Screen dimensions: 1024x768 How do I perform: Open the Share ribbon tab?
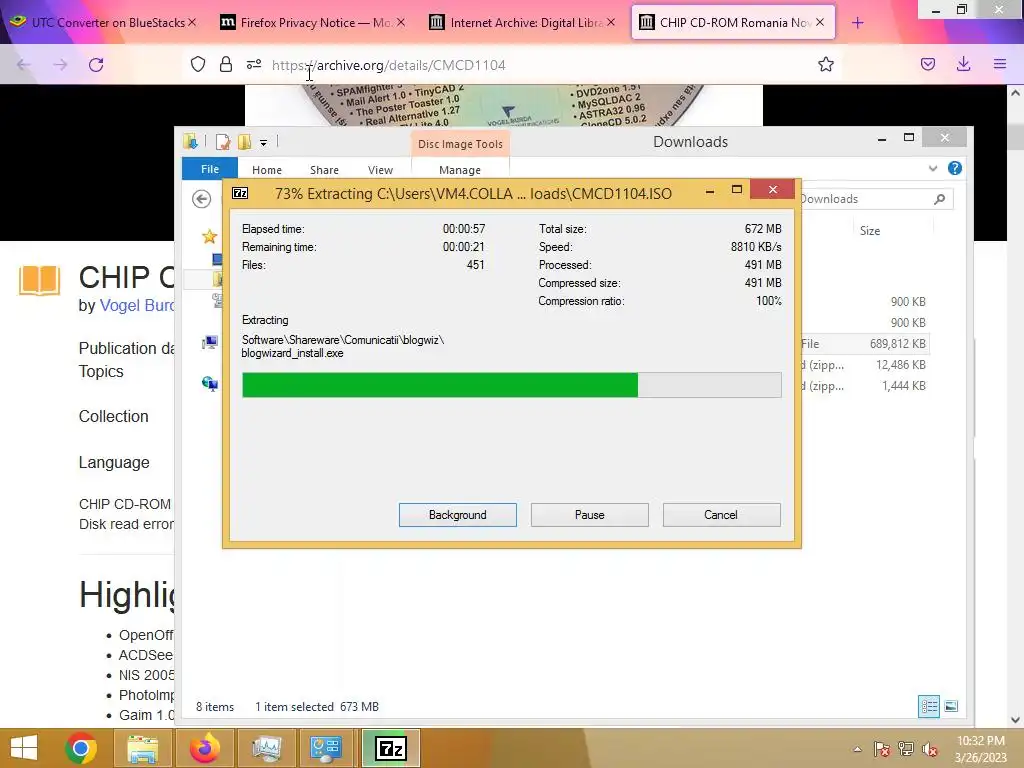click(x=324, y=170)
